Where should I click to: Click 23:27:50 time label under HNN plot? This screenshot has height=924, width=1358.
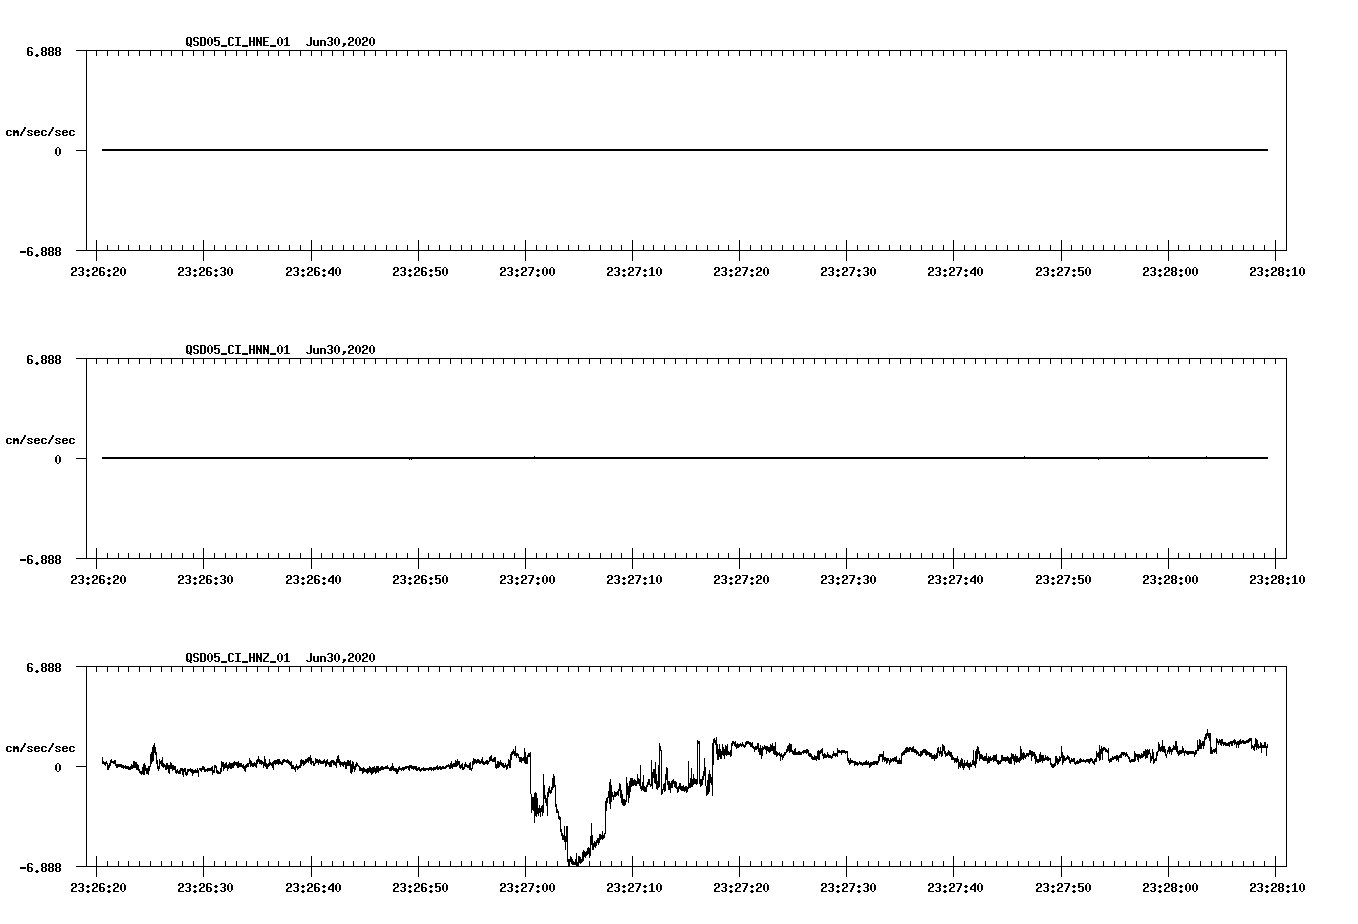click(1063, 579)
